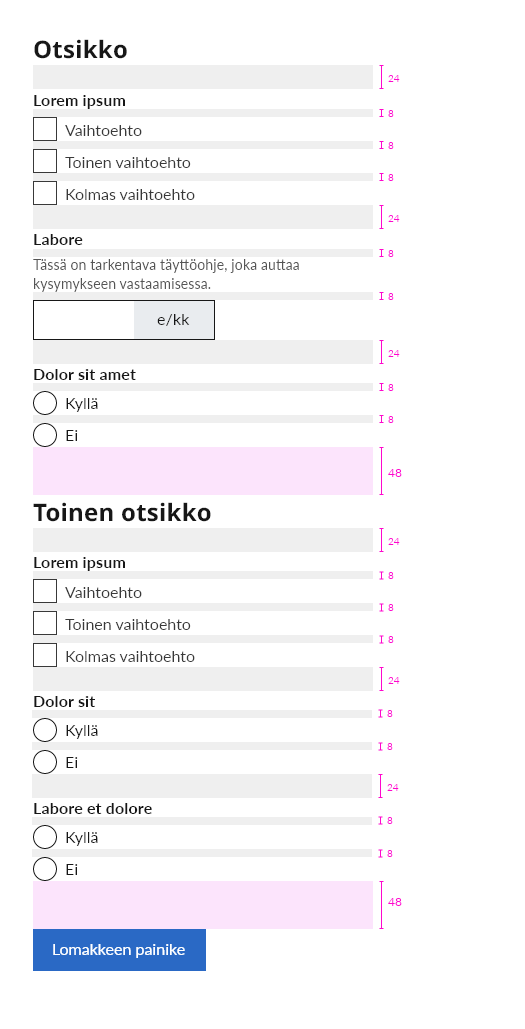Click the help text under Labore

pos(166,274)
